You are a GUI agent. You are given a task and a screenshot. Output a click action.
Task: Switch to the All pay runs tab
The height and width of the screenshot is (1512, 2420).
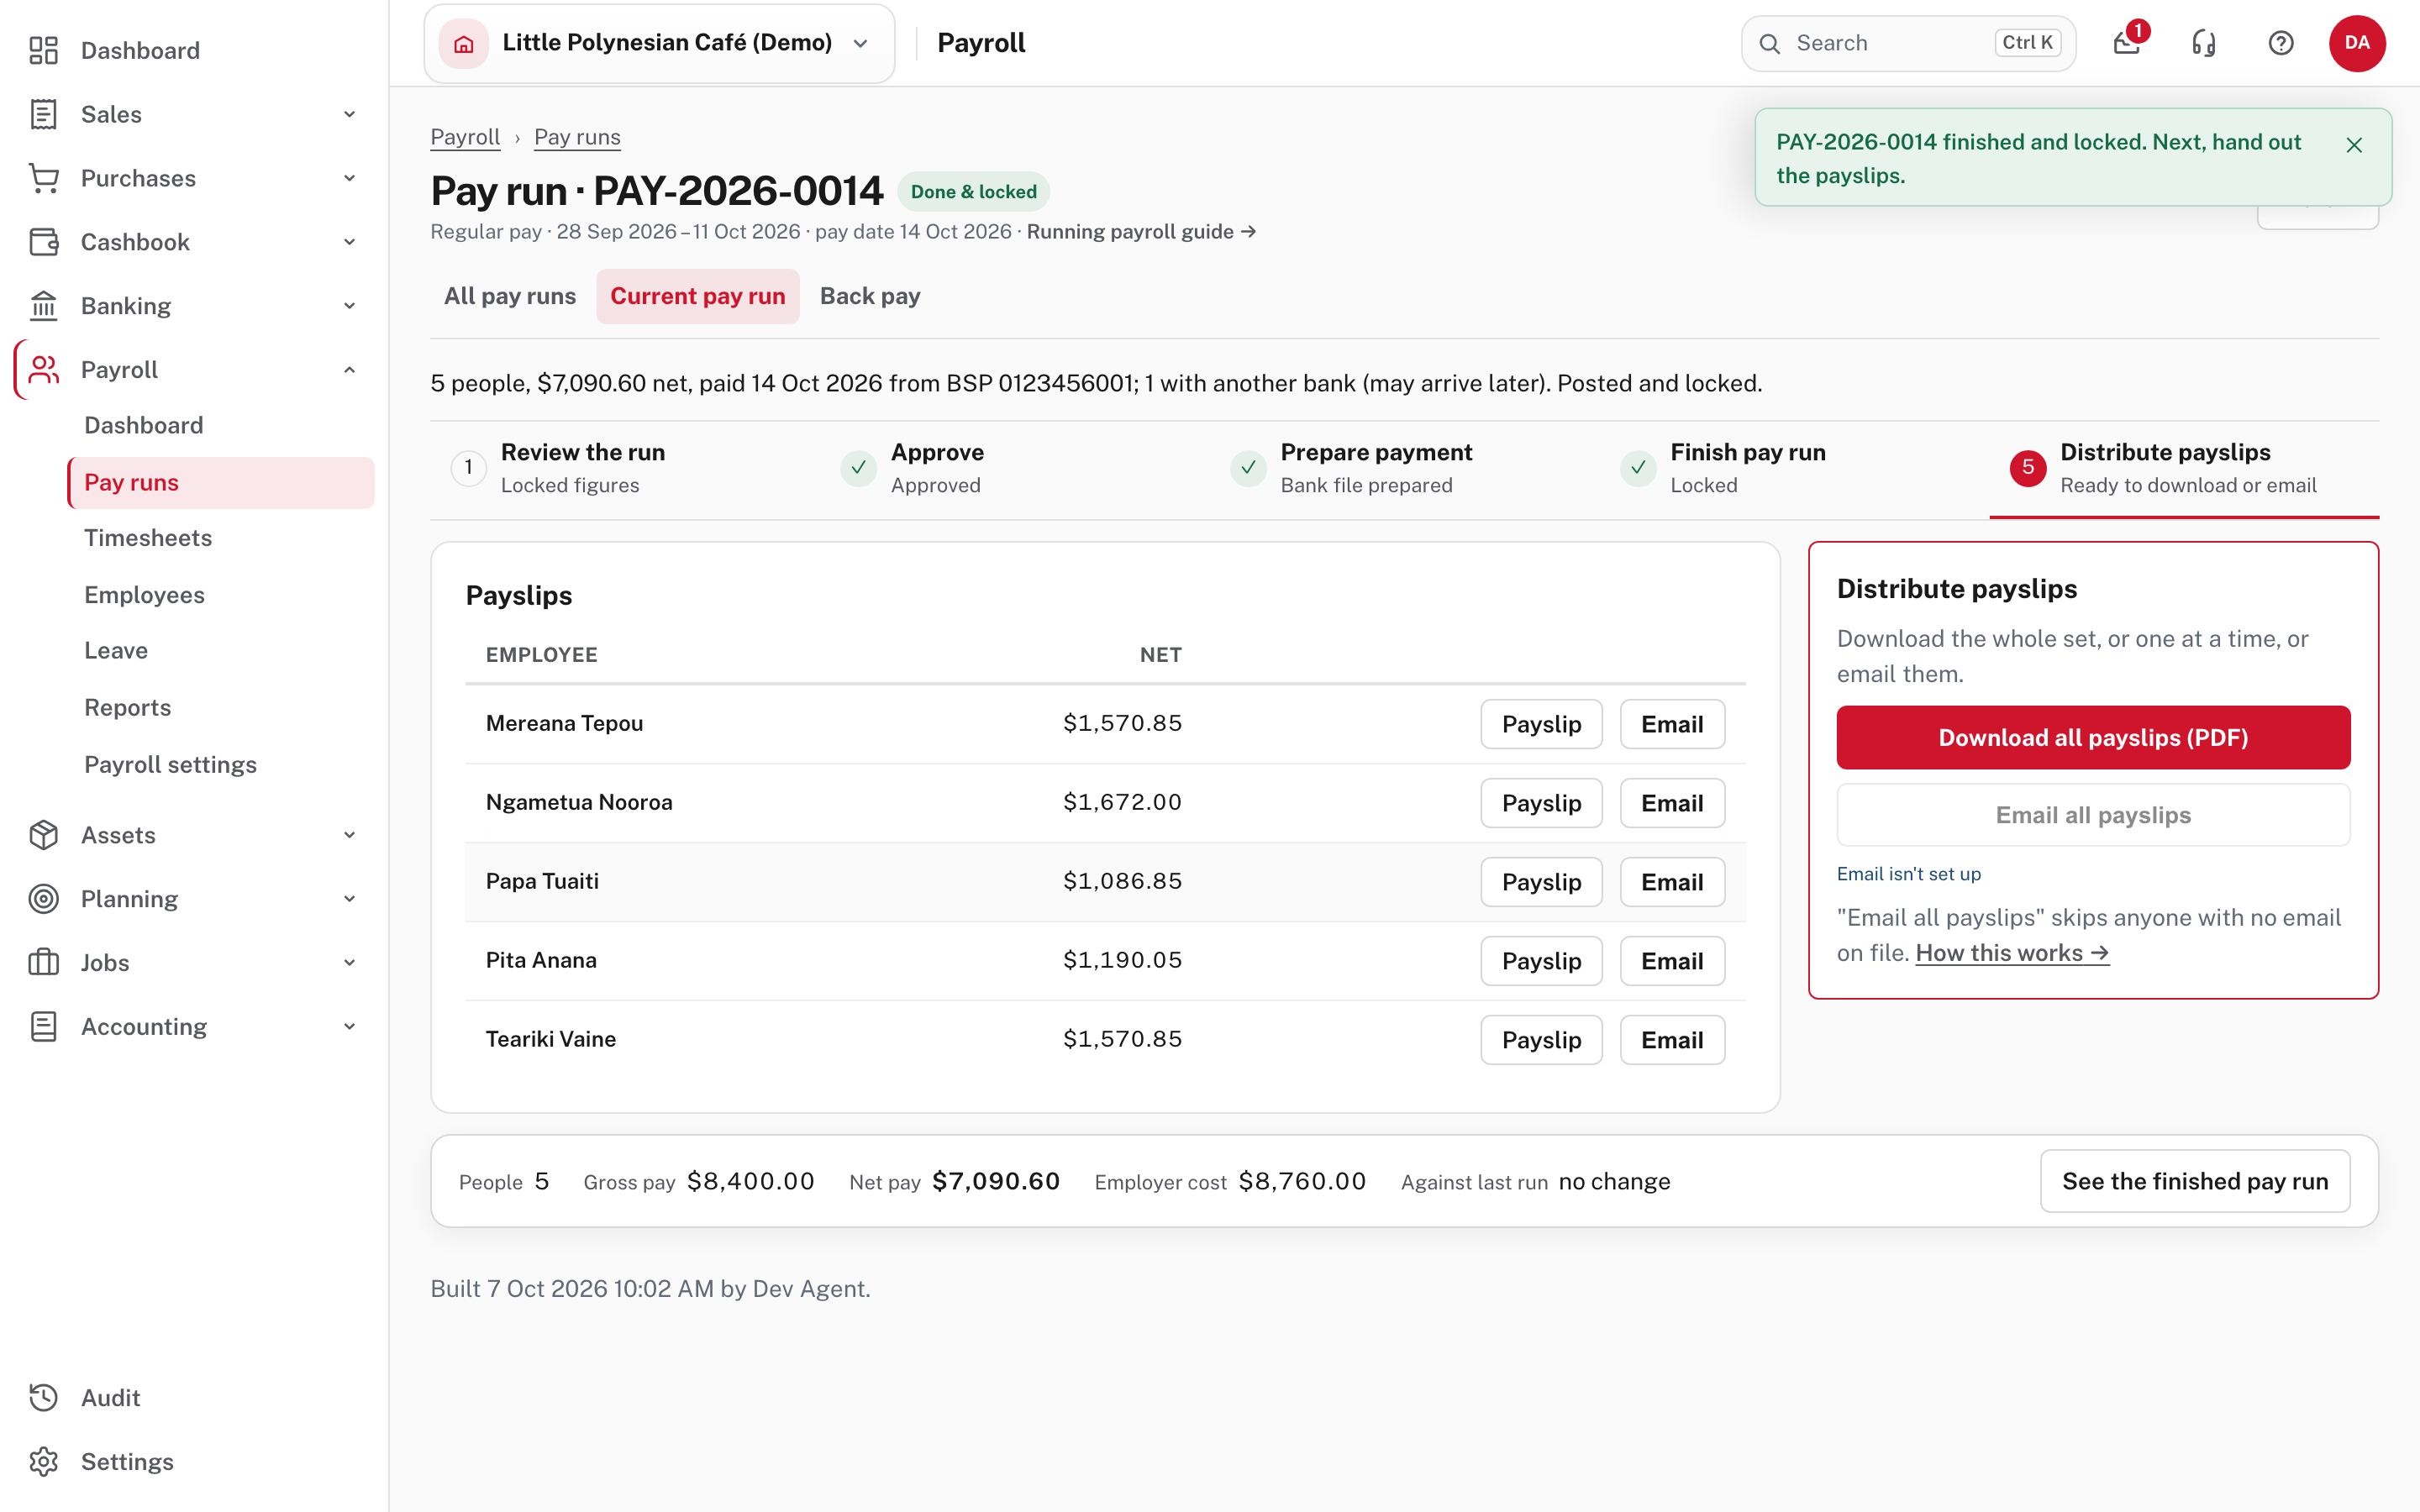(510, 296)
